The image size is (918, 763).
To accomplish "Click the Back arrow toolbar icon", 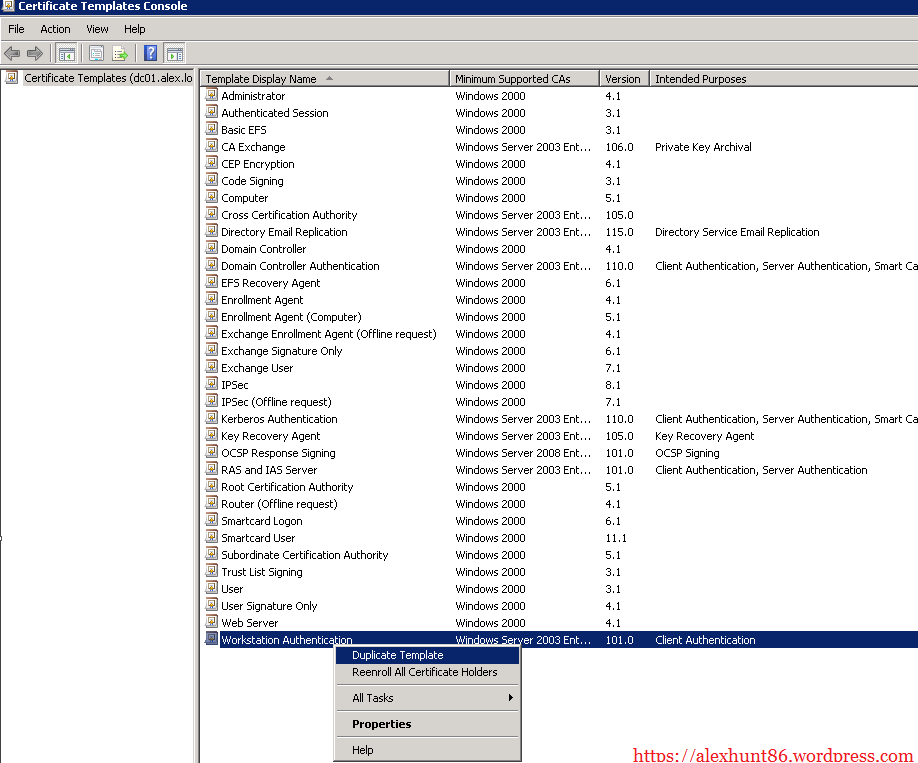I will 12,53.
